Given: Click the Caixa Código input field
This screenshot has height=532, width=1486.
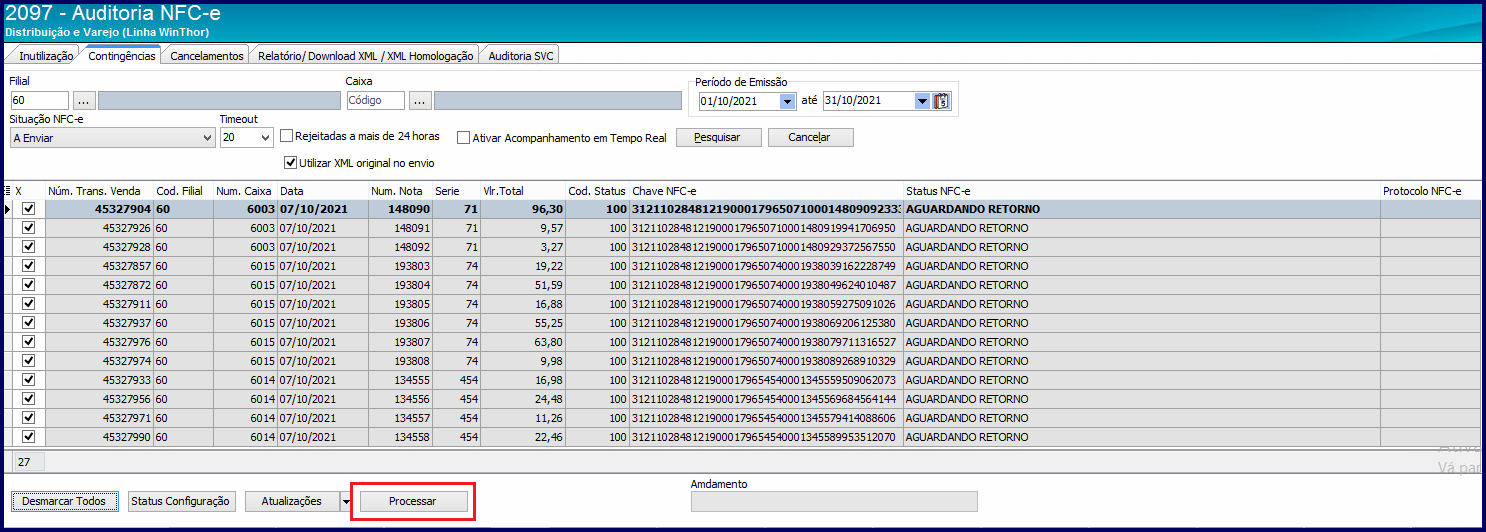Looking at the screenshot, I should (x=376, y=101).
